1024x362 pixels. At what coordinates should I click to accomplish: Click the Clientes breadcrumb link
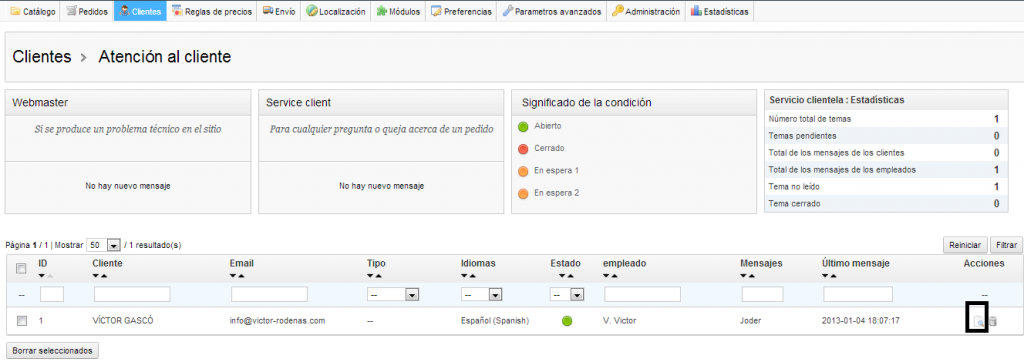[42, 57]
